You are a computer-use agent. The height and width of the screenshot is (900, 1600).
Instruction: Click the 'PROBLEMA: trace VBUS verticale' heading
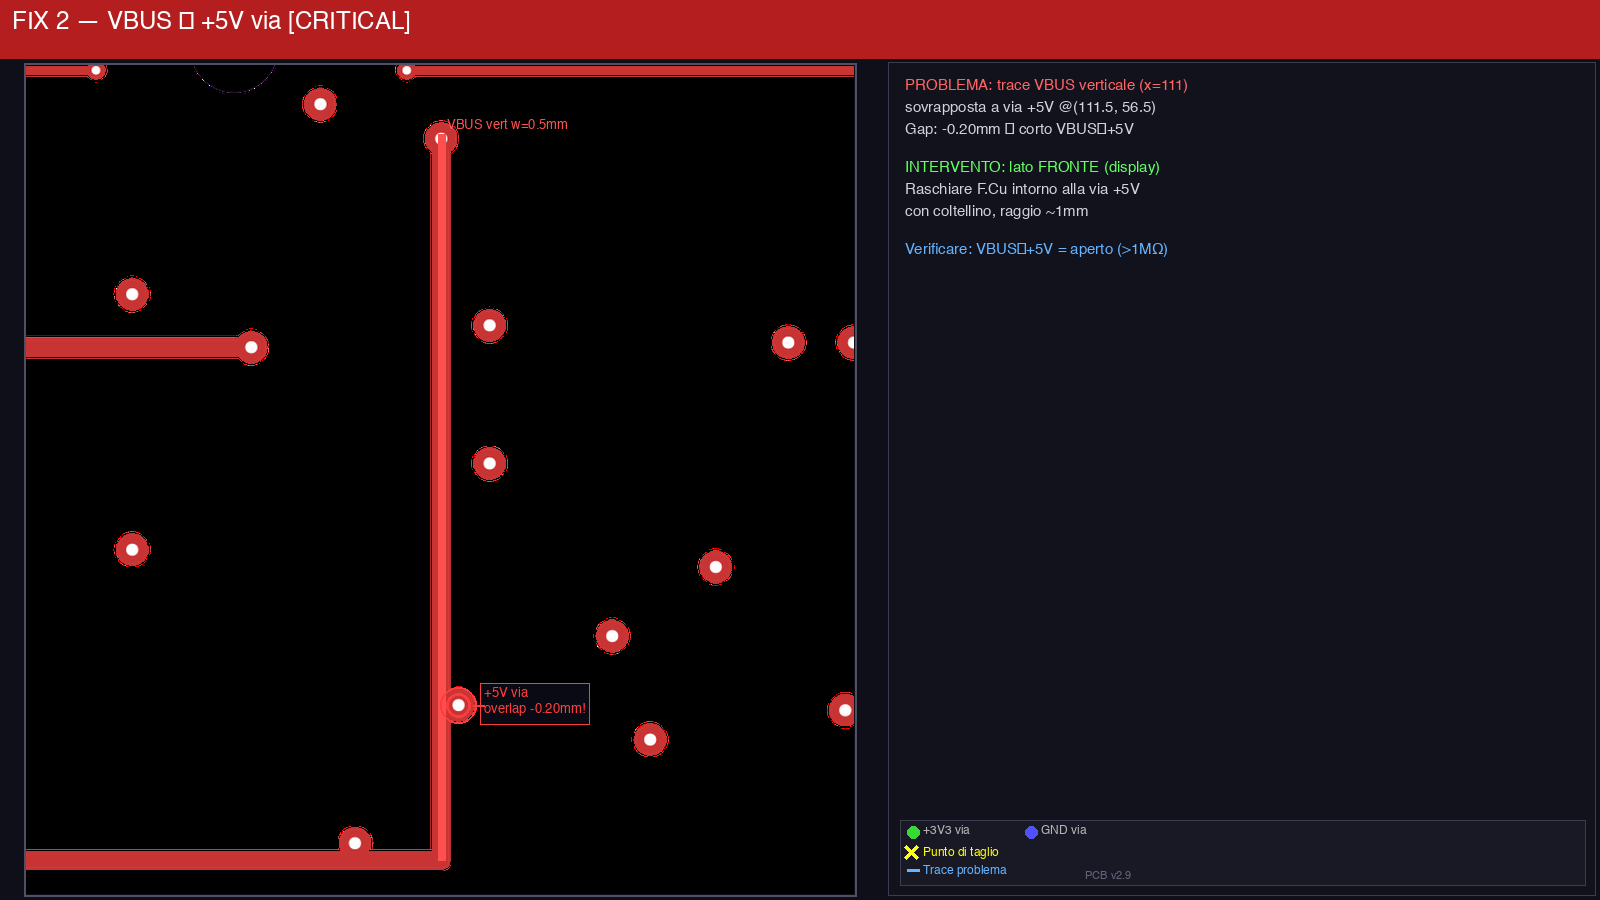tap(1046, 85)
